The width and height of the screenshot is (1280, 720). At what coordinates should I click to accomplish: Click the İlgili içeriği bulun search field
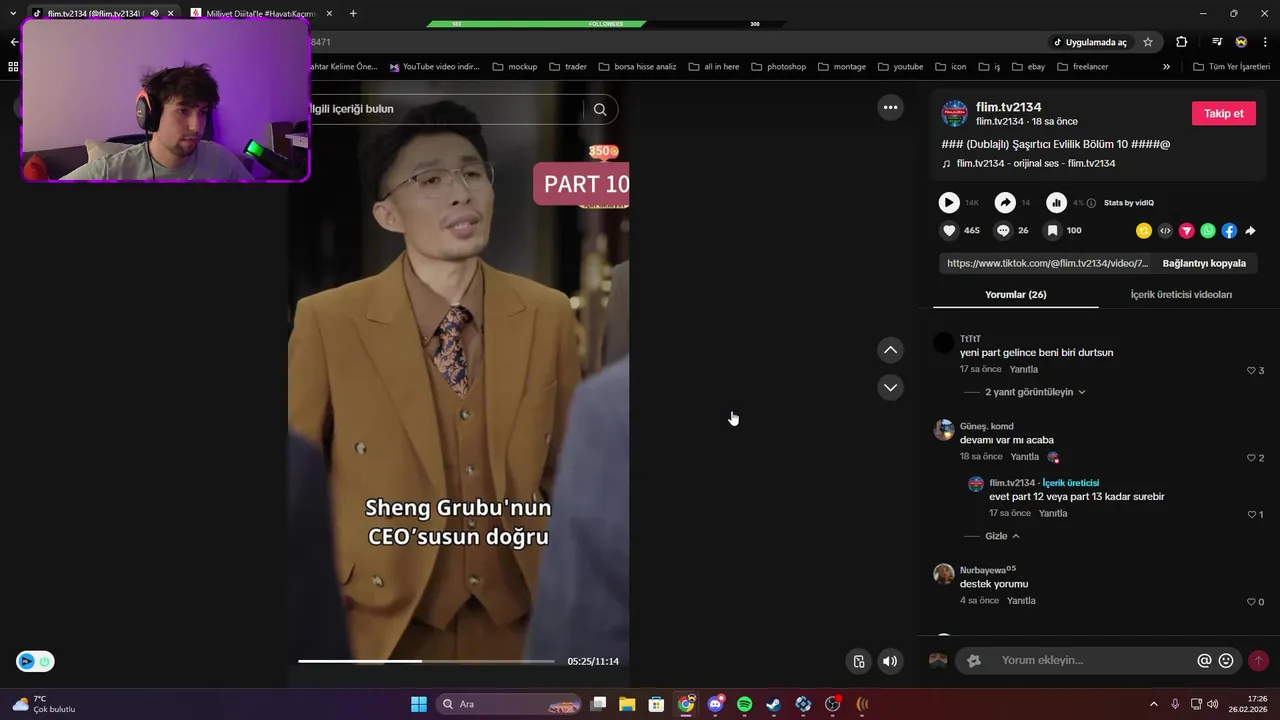pos(445,109)
